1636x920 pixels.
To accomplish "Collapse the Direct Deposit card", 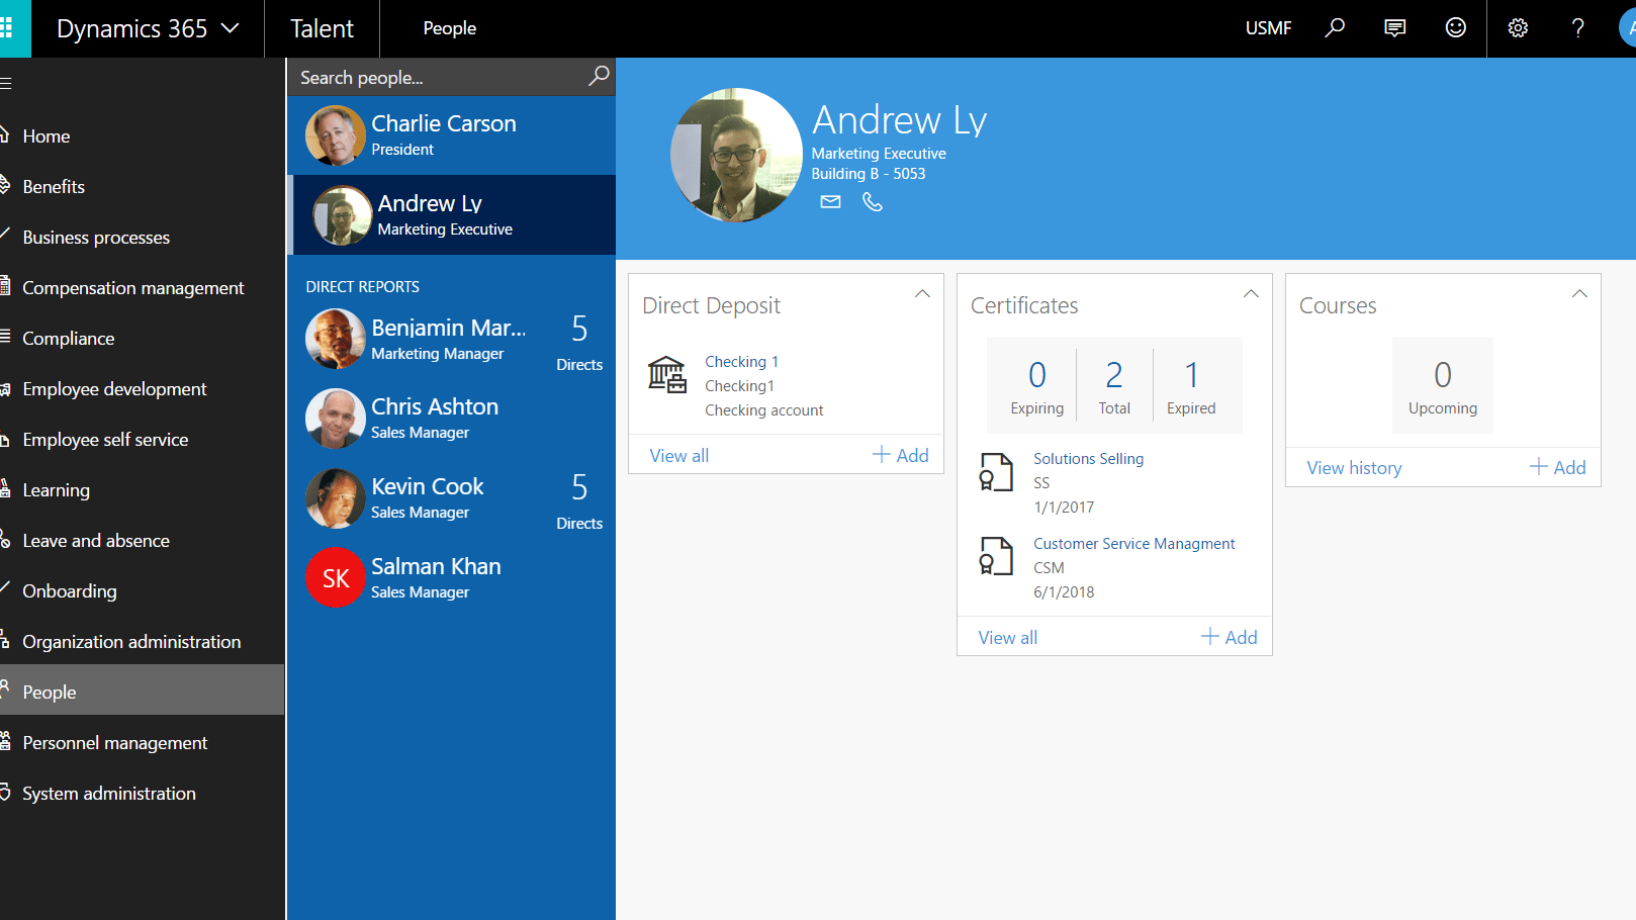I will (922, 294).
